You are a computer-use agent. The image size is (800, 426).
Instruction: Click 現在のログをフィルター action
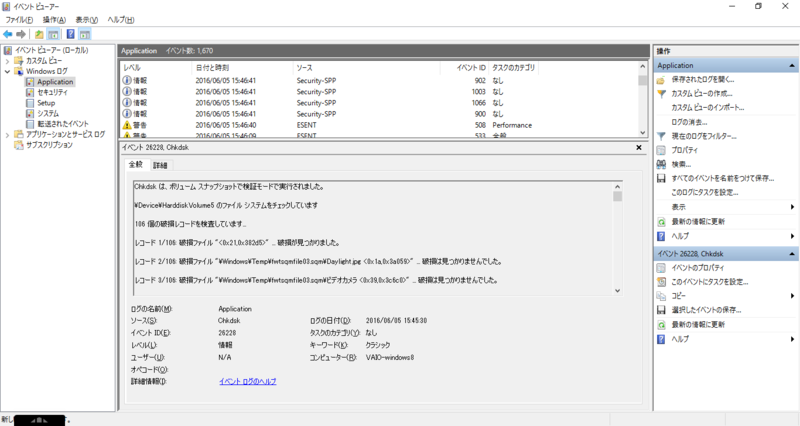[704, 137]
